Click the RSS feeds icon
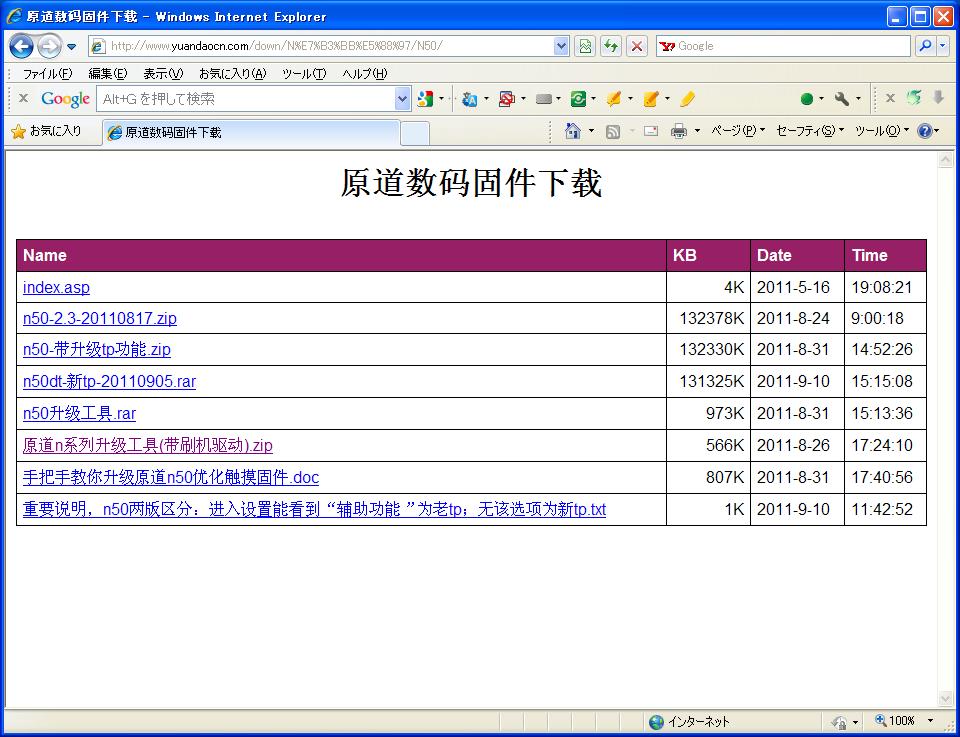This screenshot has width=960, height=737. (613, 131)
